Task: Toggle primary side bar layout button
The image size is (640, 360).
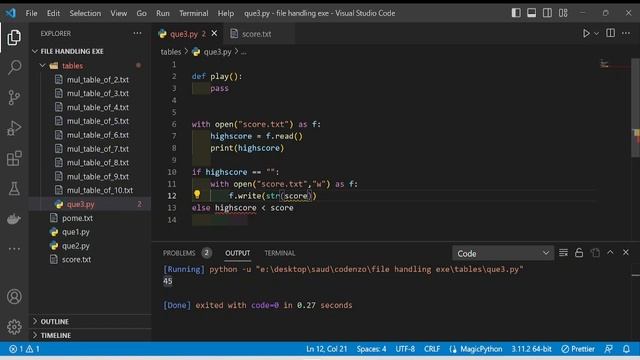Action: click(x=516, y=13)
